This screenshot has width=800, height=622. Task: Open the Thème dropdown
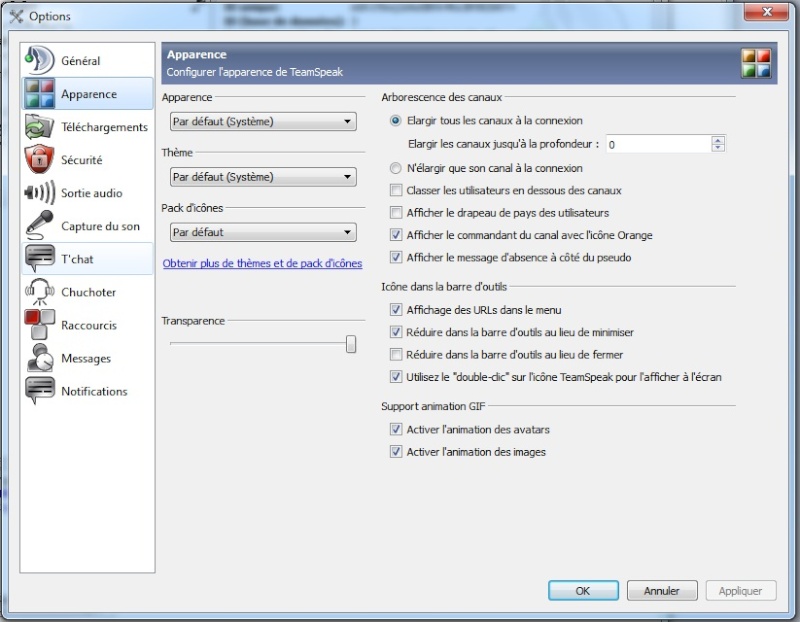click(x=263, y=177)
